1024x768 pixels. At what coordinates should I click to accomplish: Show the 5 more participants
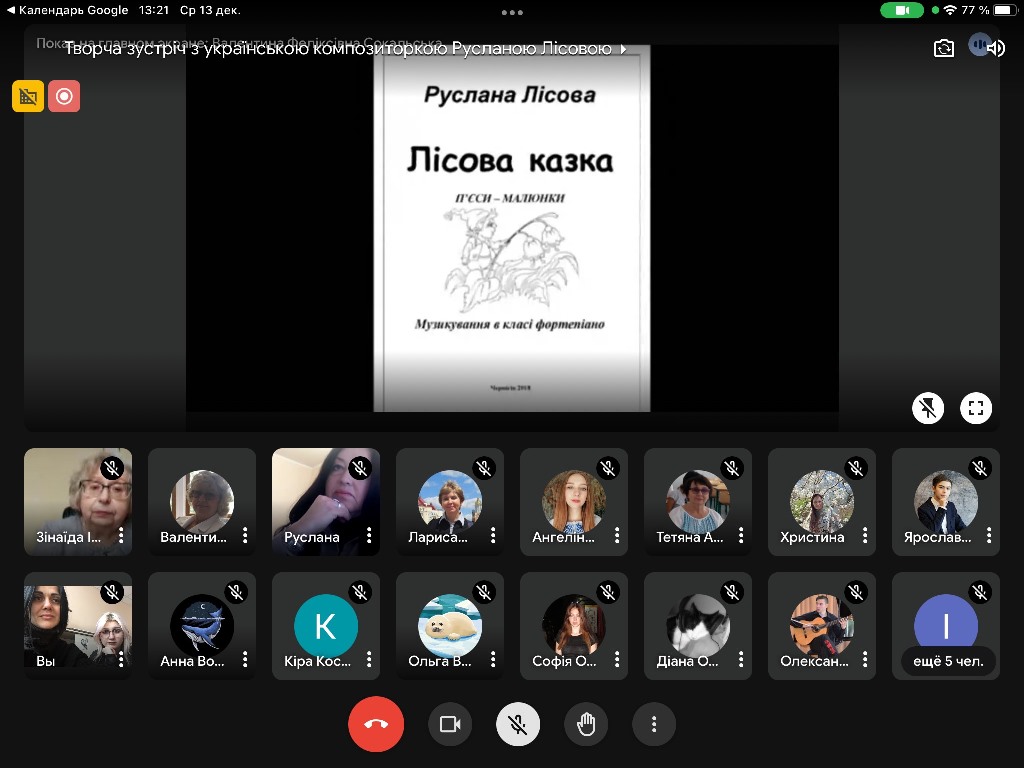click(945, 660)
